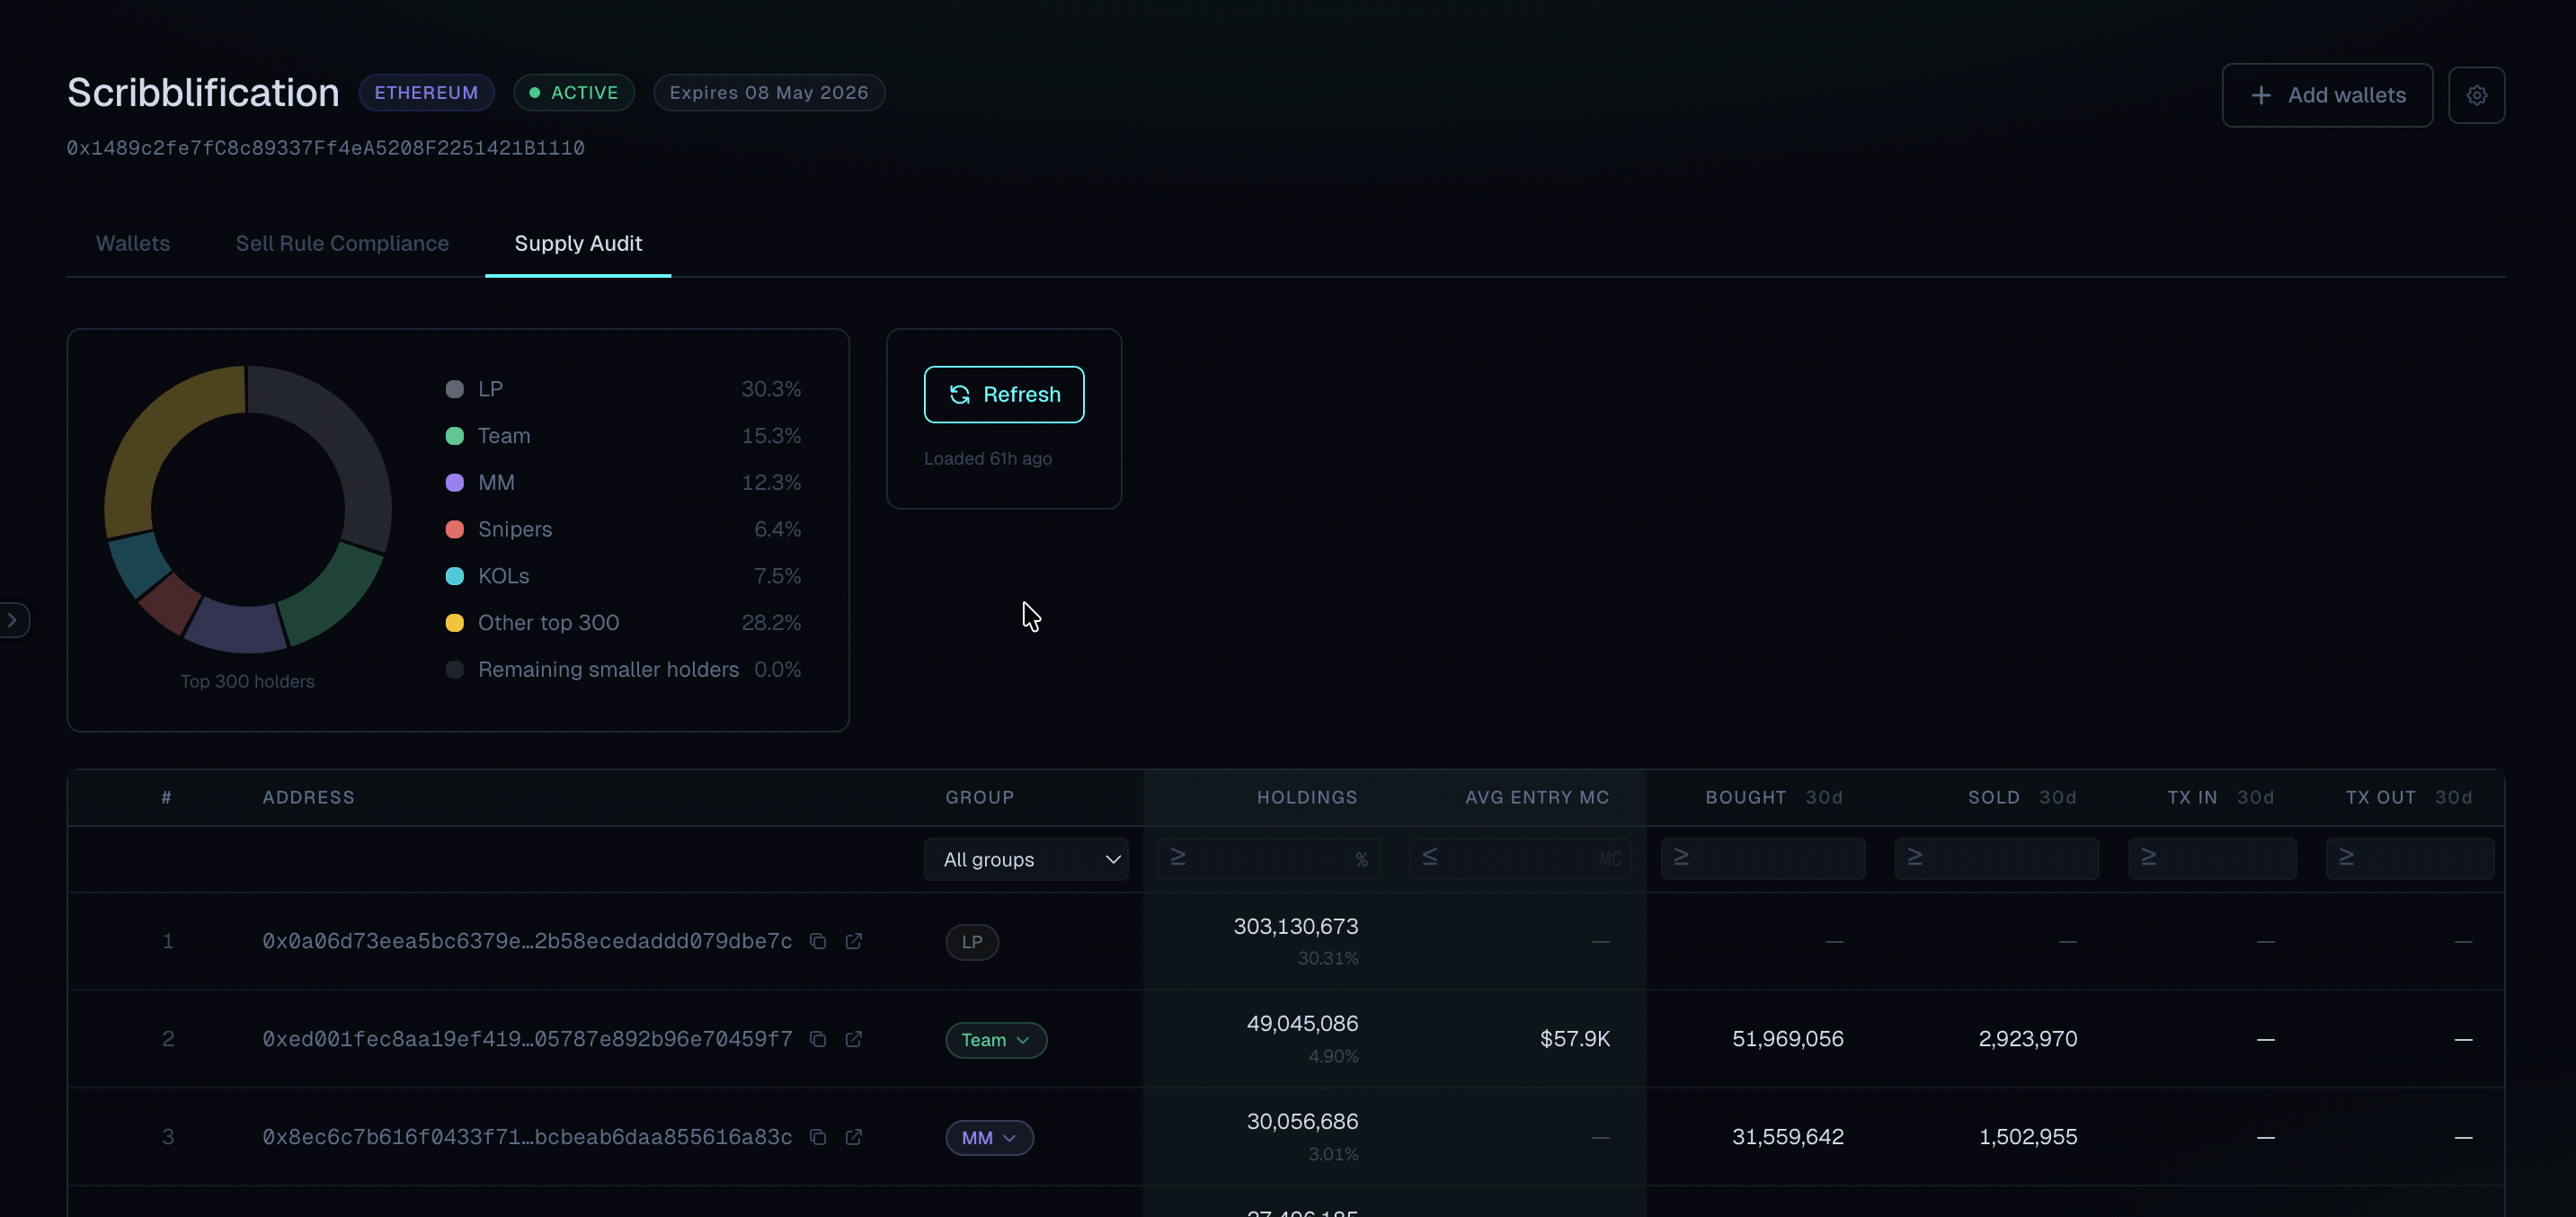The width and height of the screenshot is (2576, 1217).
Task: Click sold value 2,923,970
Action: click(x=2028, y=1039)
